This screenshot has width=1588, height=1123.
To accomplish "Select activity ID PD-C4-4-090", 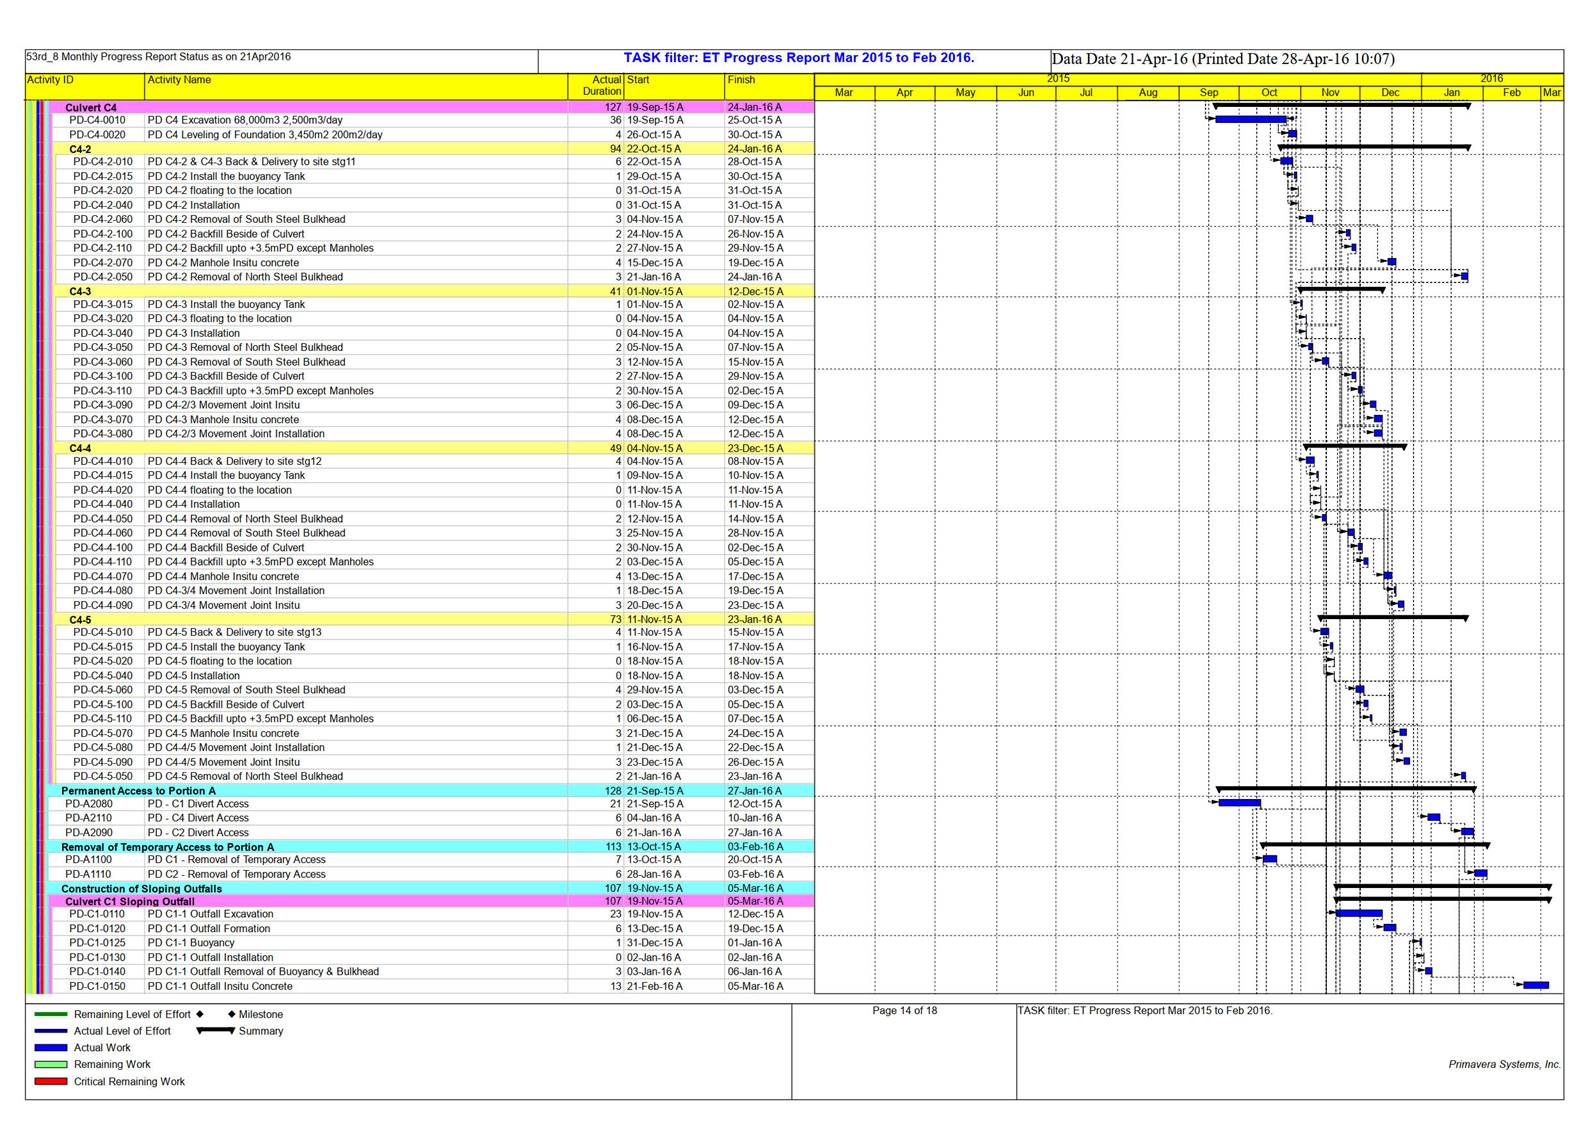I will pos(102,606).
